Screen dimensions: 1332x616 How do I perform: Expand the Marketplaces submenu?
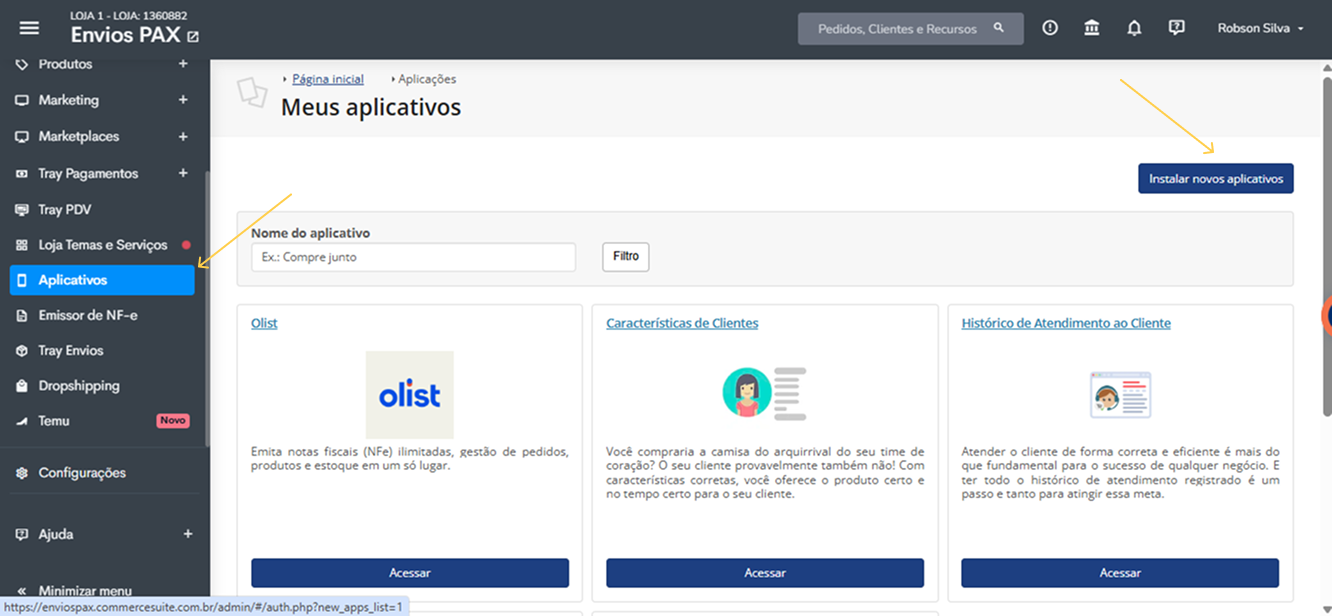pyautogui.click(x=183, y=136)
